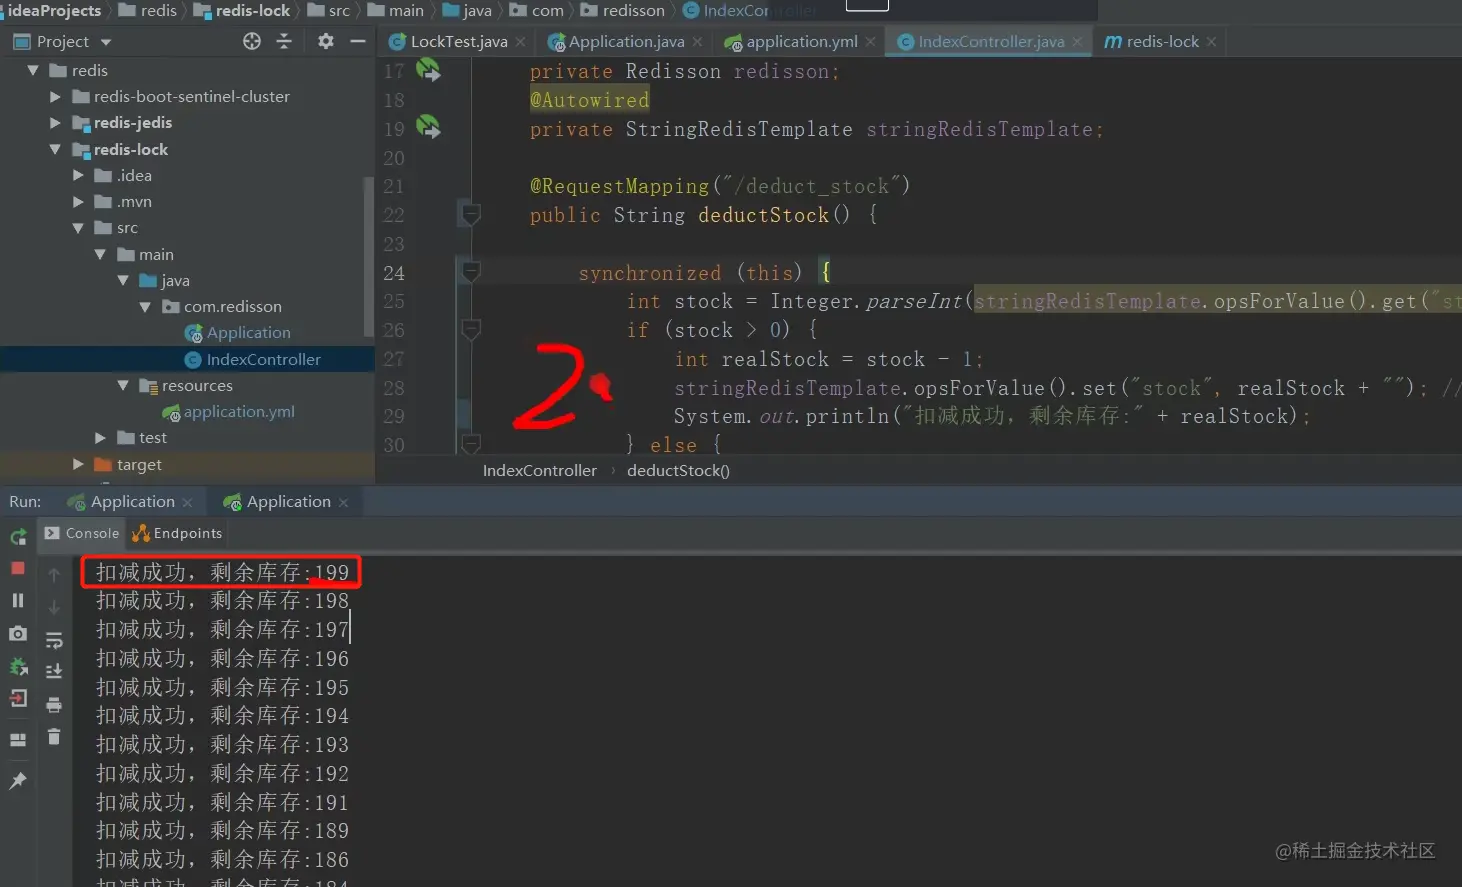Viewport: 1462px width, 887px height.
Task: Pause program output in Run panel
Action: 18,600
